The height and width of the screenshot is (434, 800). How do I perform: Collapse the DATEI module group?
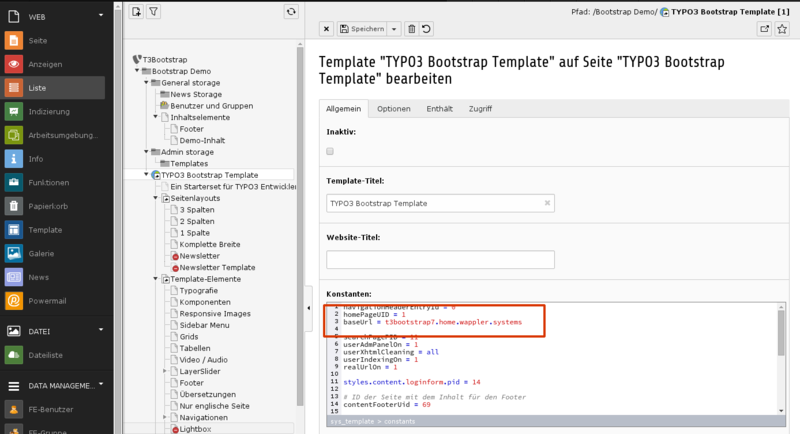[101, 330]
